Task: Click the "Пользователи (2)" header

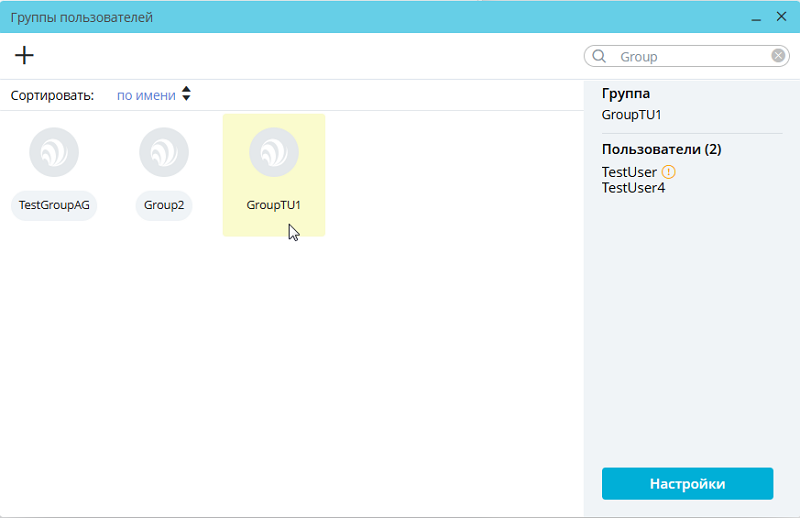Action: pyautogui.click(x=661, y=149)
